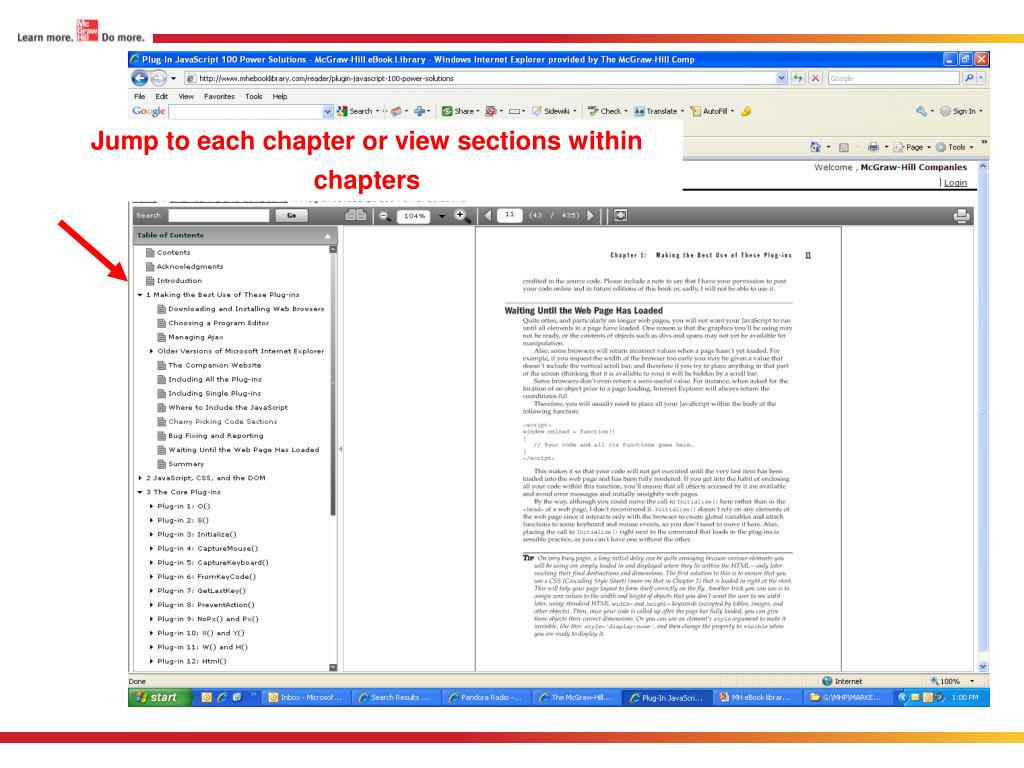Click the wrench settings icon on Google Toolbar

click(x=921, y=112)
